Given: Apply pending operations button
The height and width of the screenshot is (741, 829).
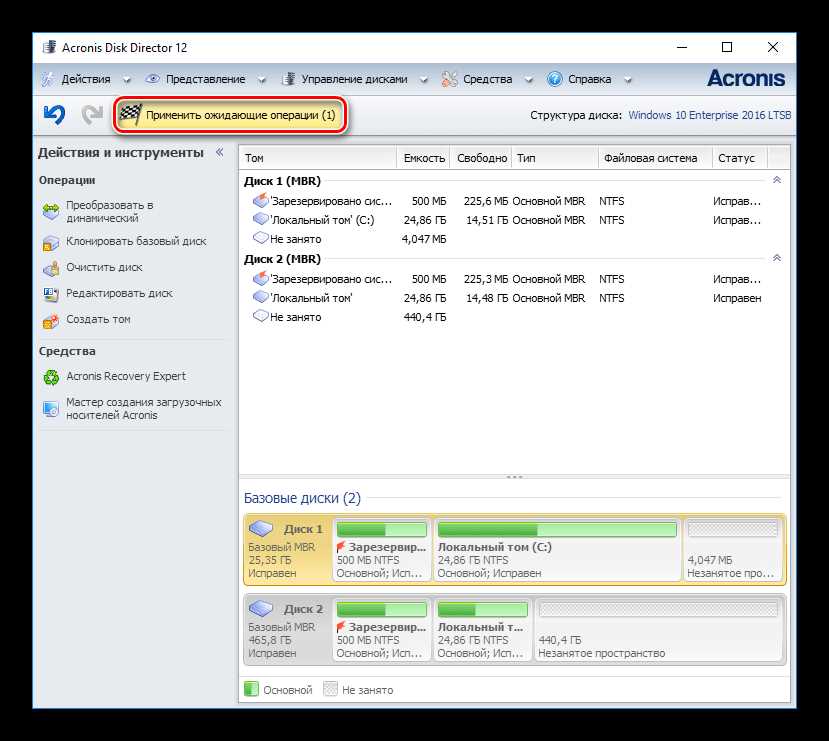Looking at the screenshot, I should (231, 115).
